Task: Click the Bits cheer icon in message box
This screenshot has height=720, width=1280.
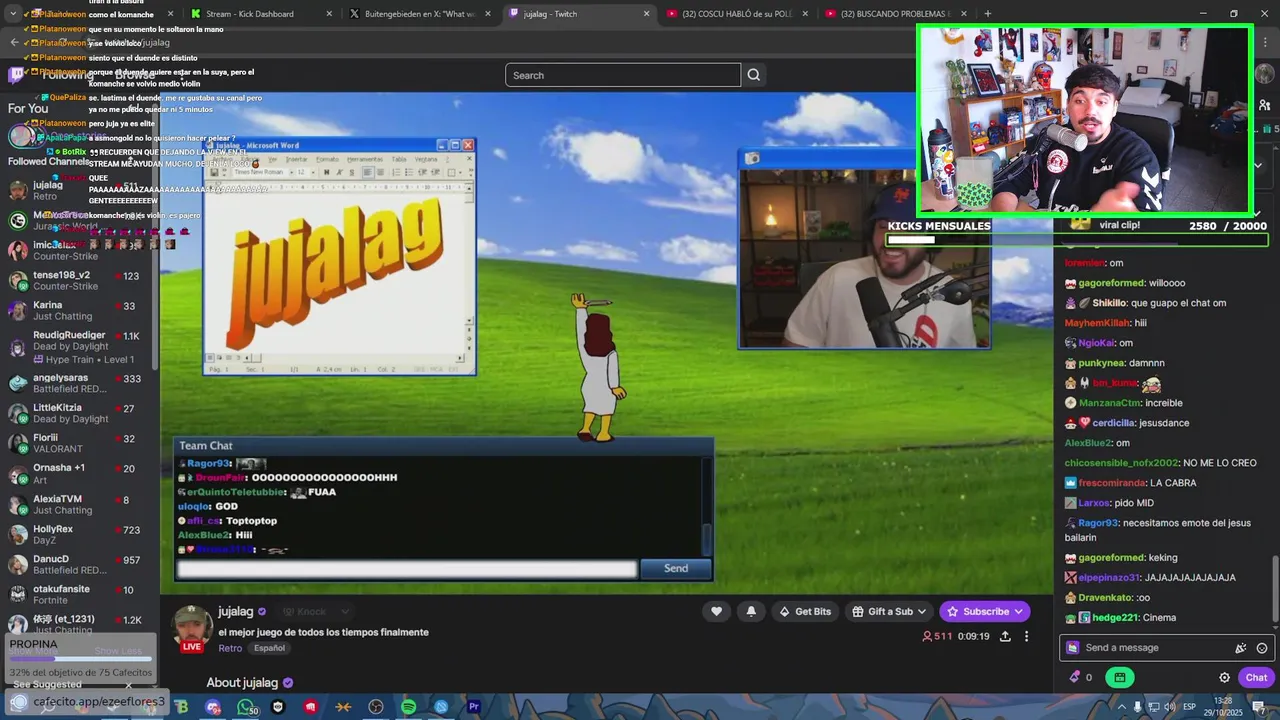Action: 1240,648
